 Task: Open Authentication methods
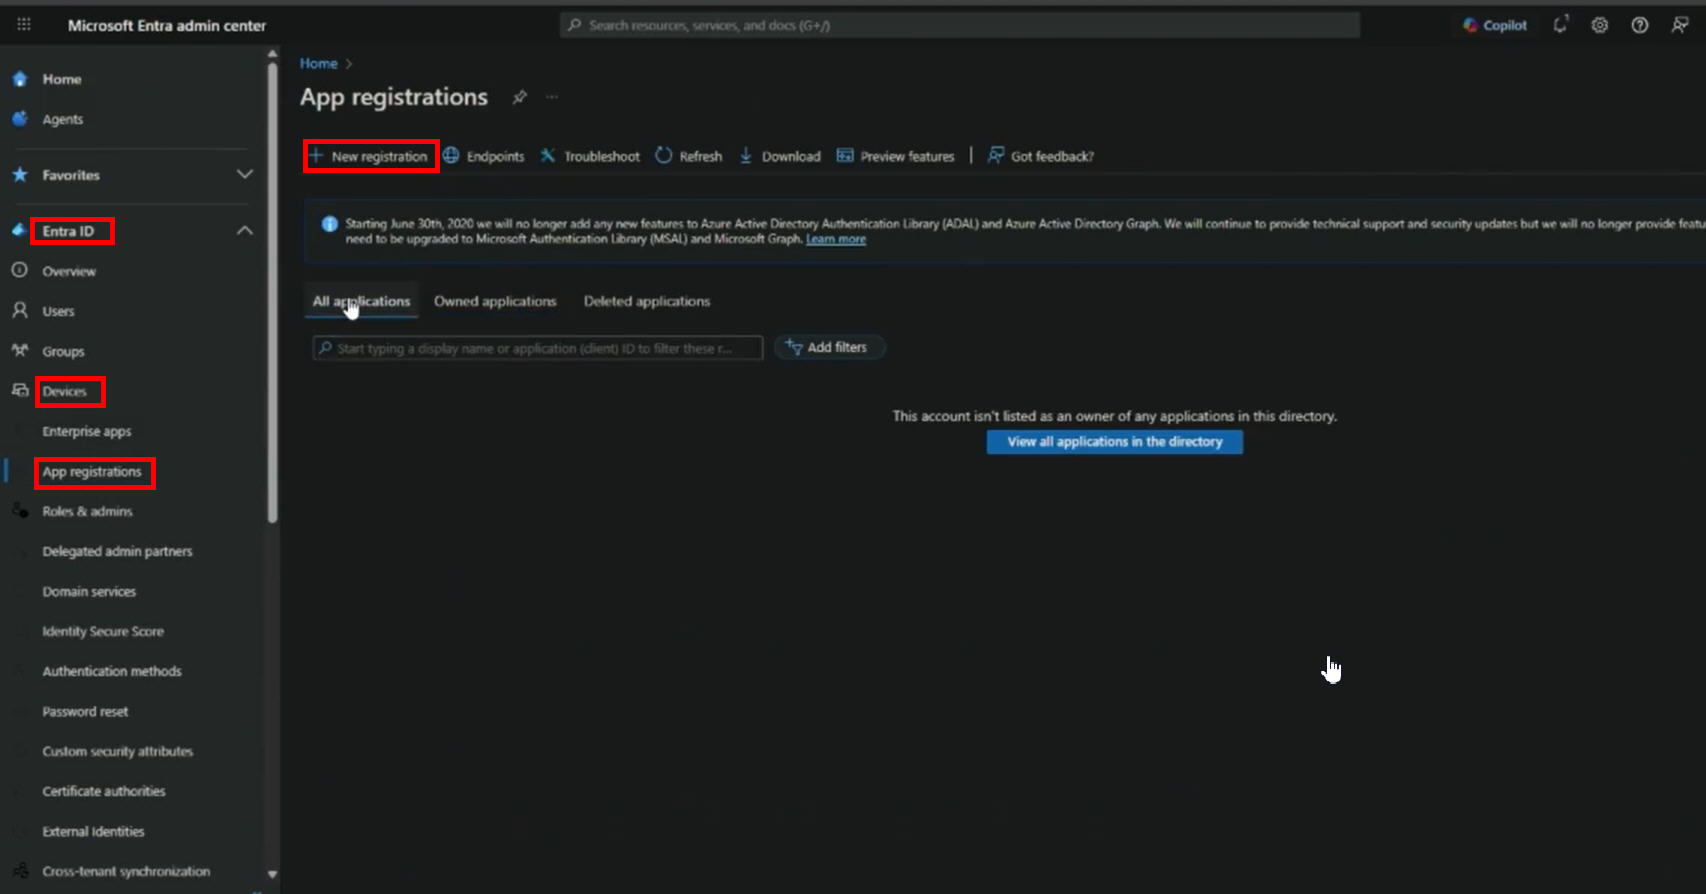(x=112, y=671)
